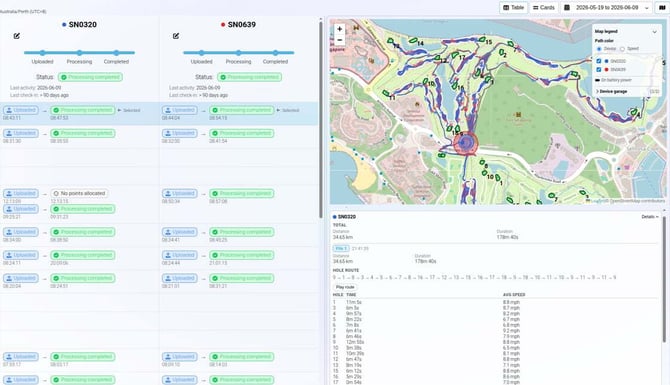Click the SN0320 column header
This screenshot has width=670, height=385.
(79, 25)
